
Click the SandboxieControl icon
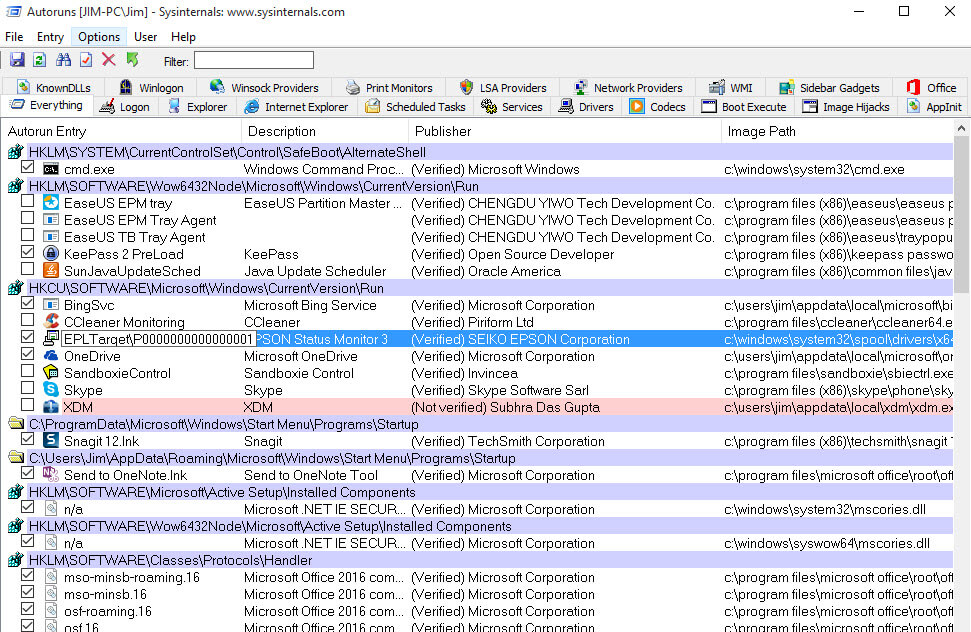[x=51, y=373]
